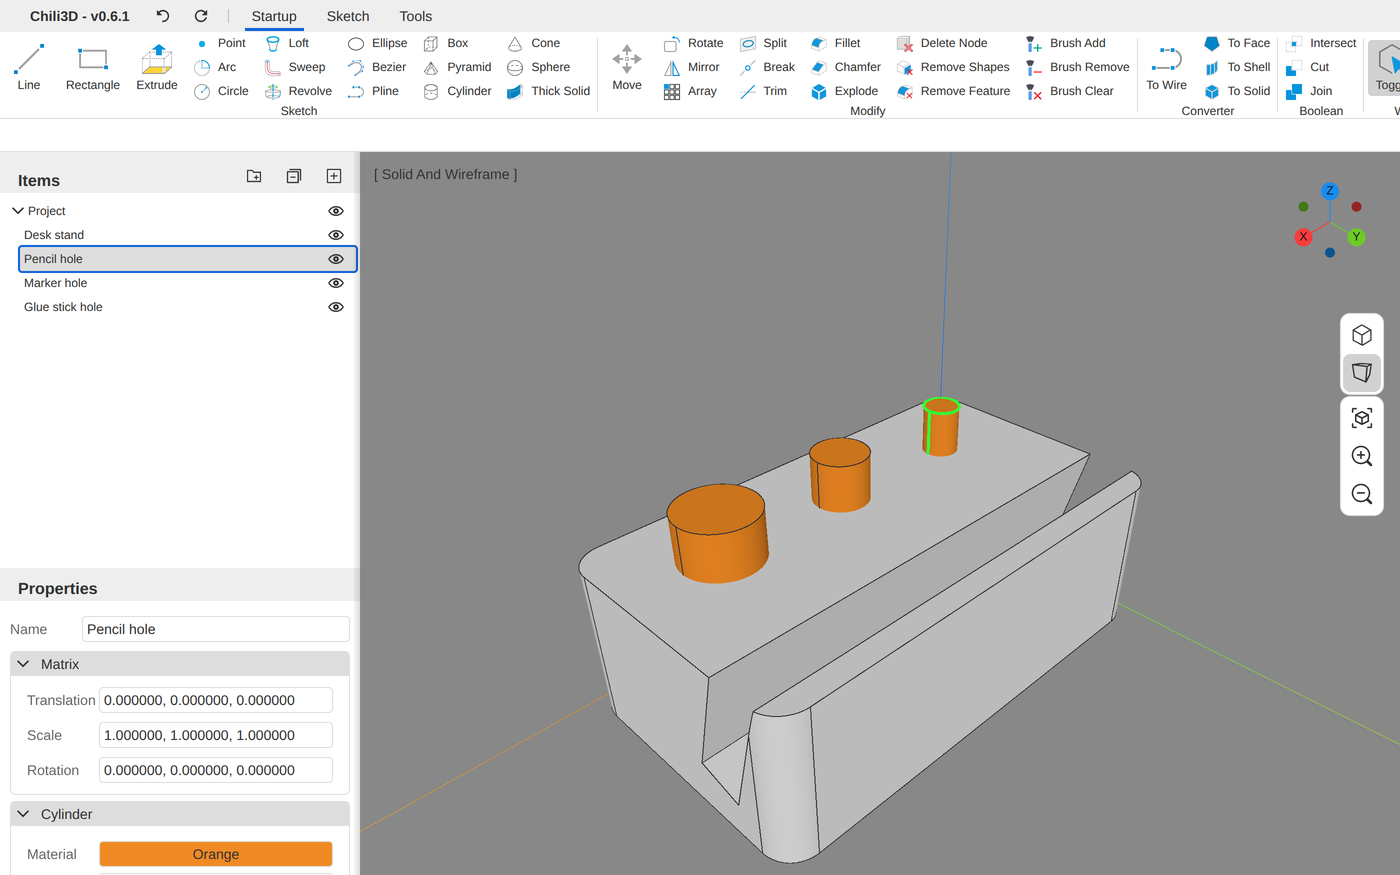This screenshot has width=1400, height=875.
Task: Collapse the Project tree node
Action: click(18, 211)
